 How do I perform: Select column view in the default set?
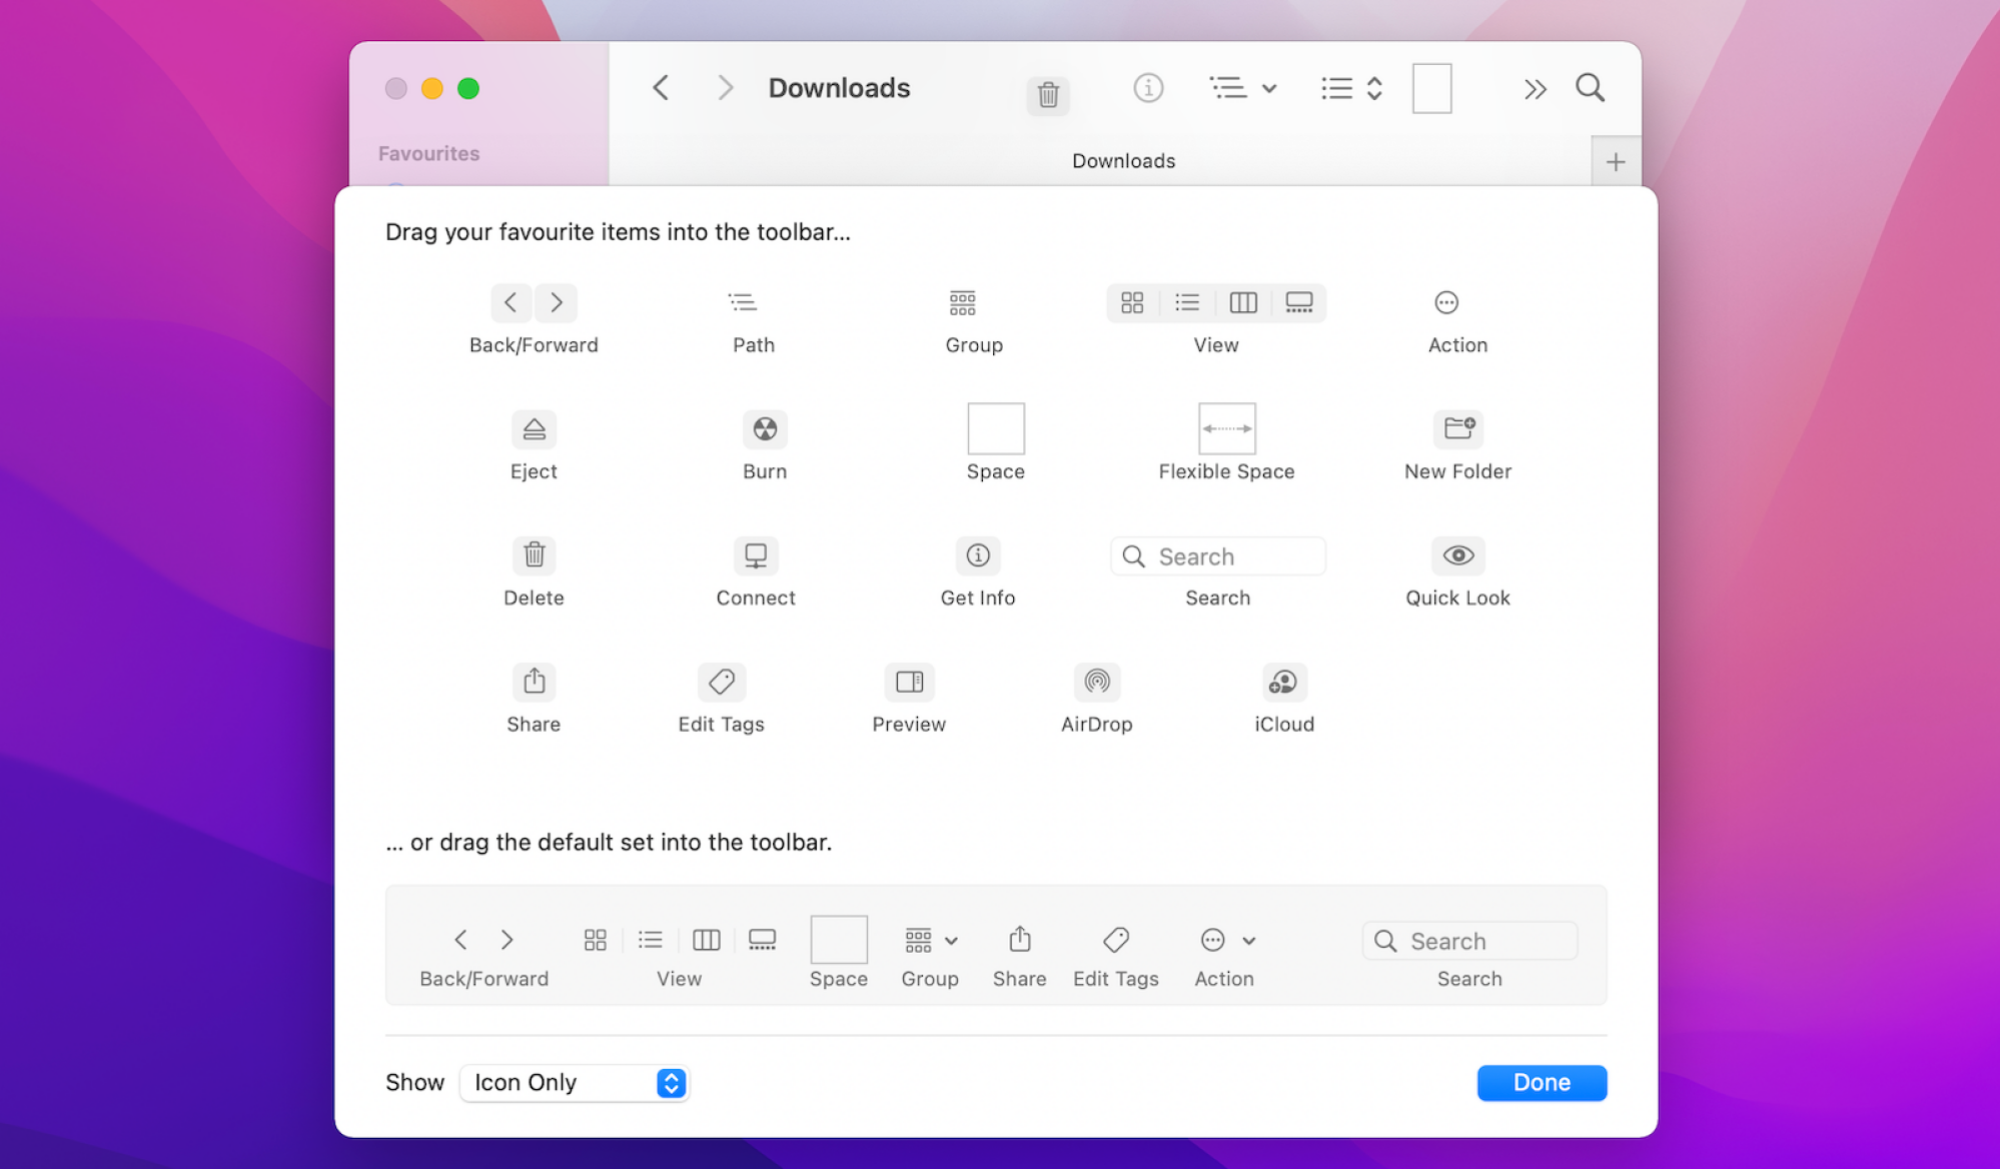[706, 940]
